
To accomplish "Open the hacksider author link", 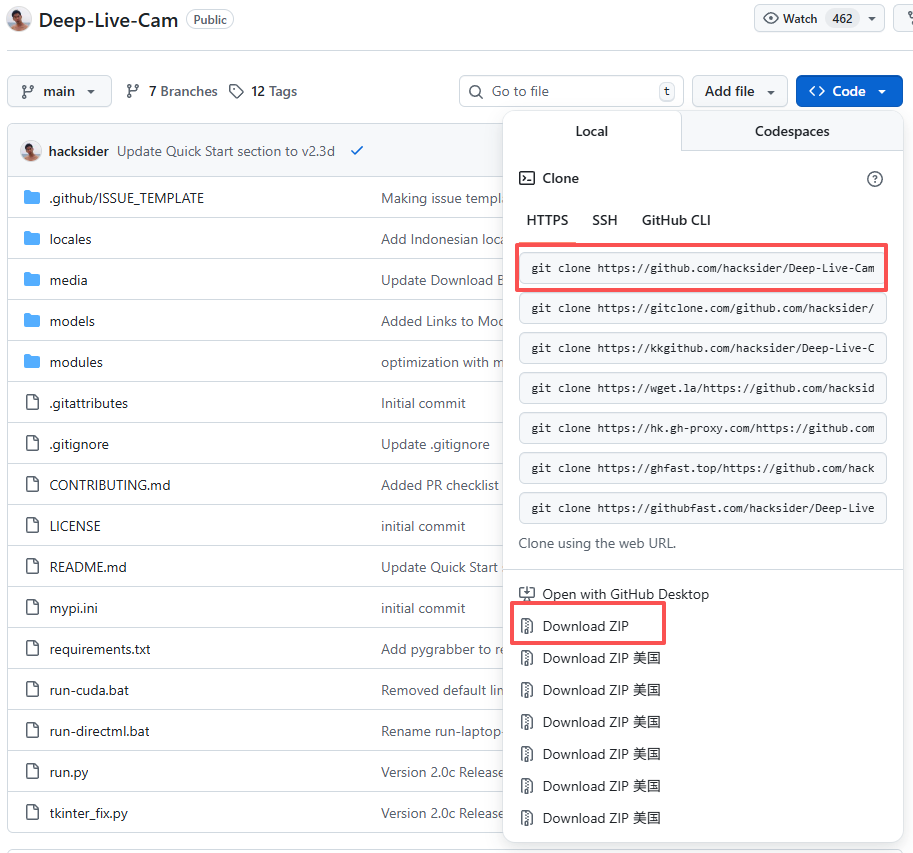I will (x=79, y=151).
